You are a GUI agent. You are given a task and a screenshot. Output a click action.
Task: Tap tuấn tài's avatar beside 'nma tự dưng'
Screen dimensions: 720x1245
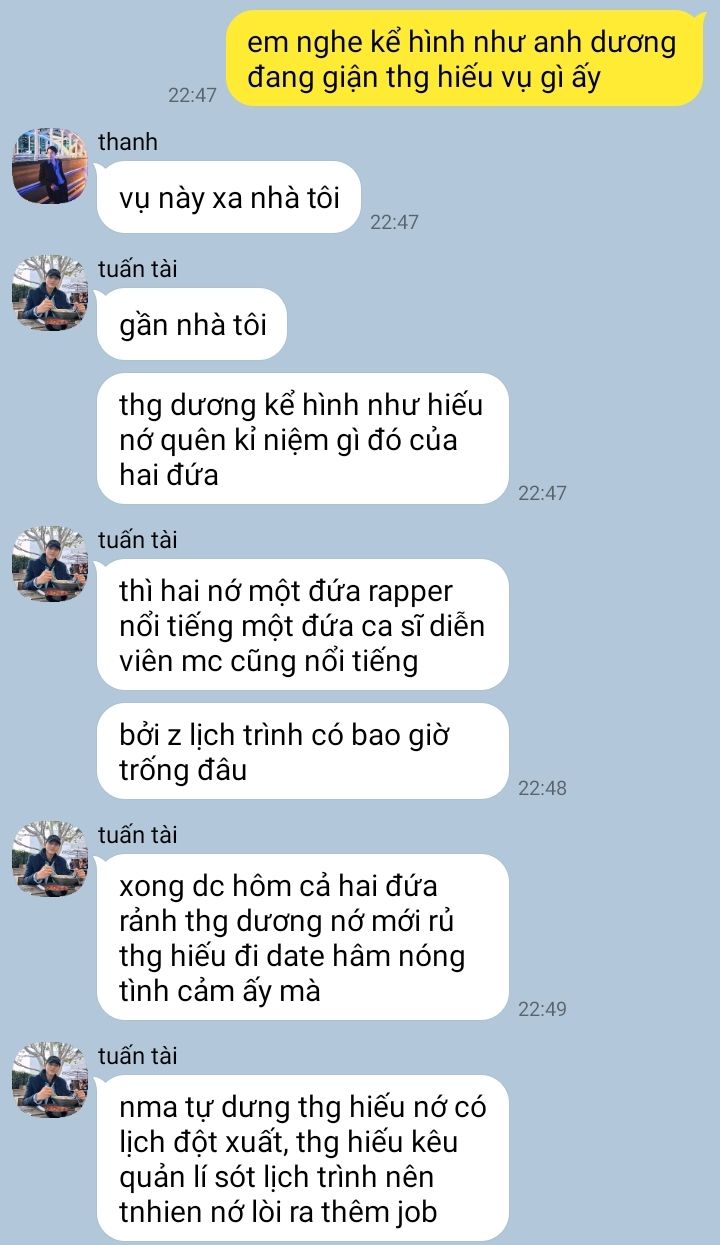[50, 1079]
